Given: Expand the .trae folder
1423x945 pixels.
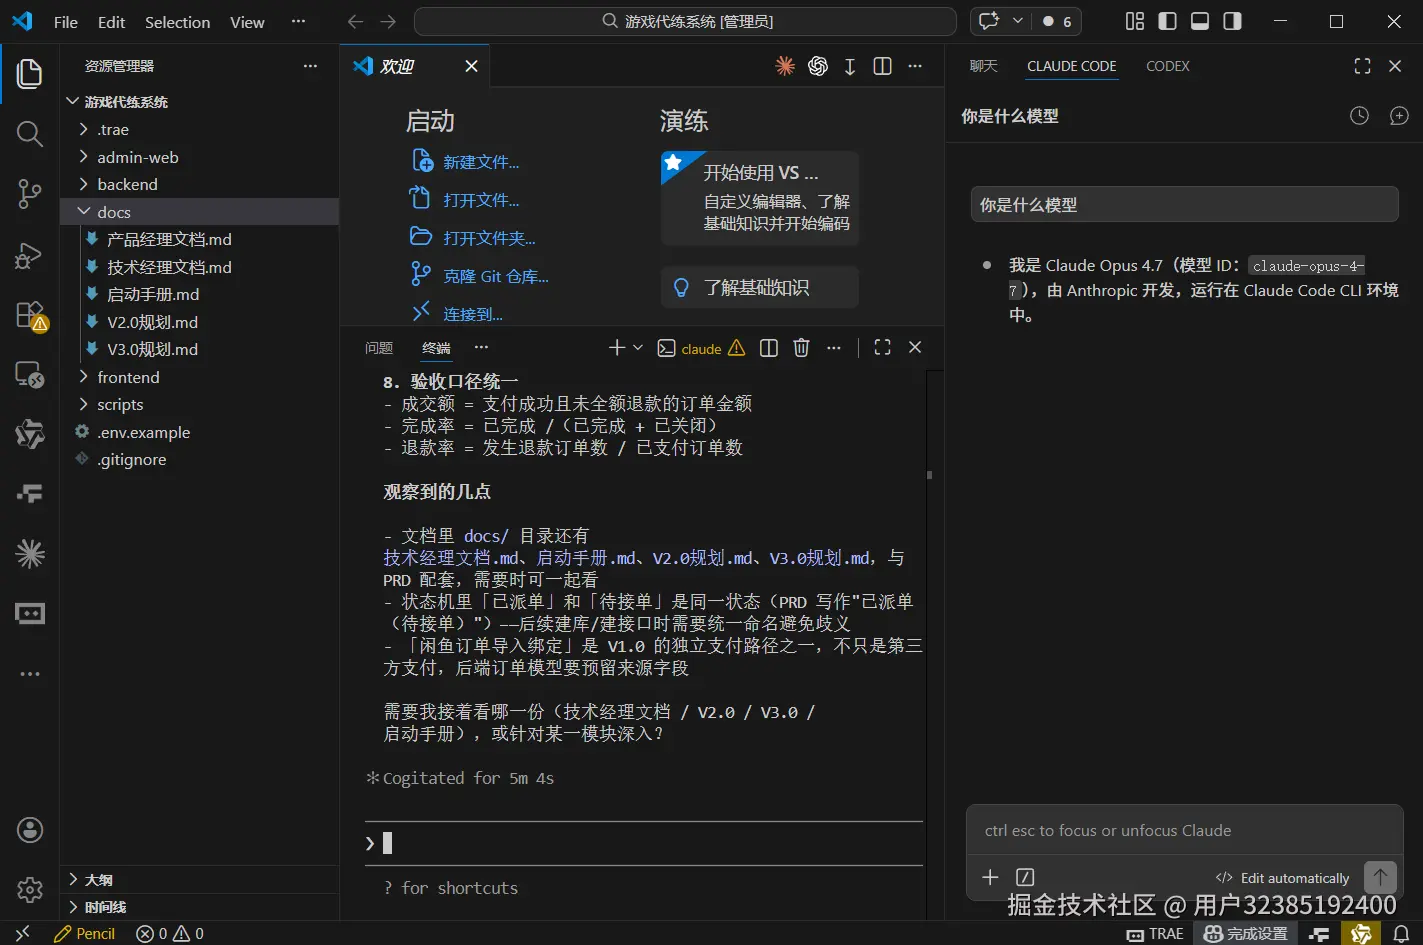Looking at the screenshot, I should (x=200, y=129).
